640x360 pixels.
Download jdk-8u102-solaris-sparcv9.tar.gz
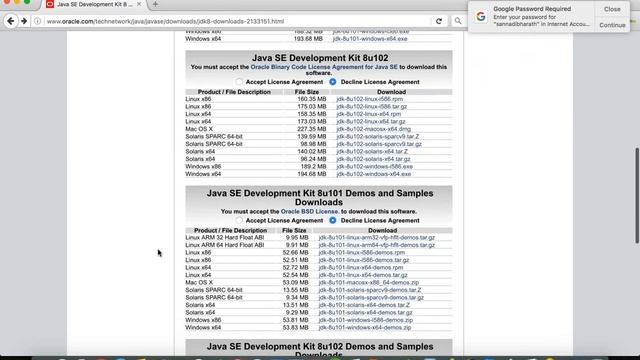[x=379, y=144]
